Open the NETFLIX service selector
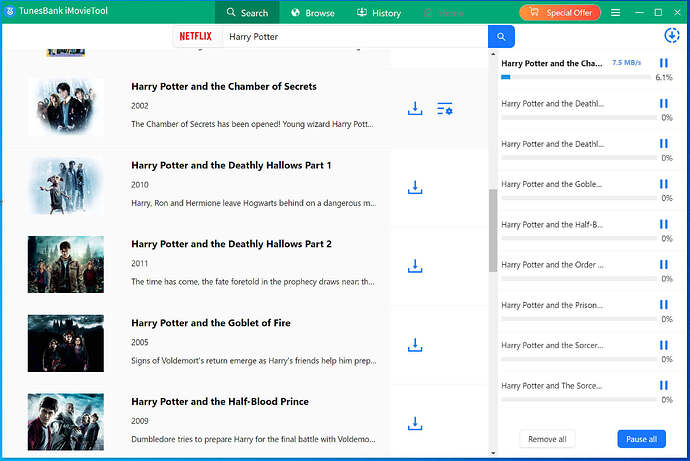The width and height of the screenshot is (690, 461). [x=195, y=36]
